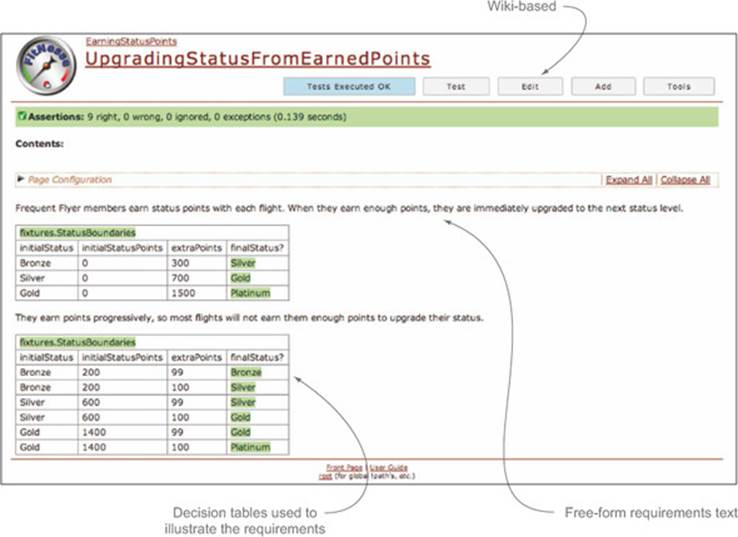Click the UpgradingStatusFromEarnedPoints page title
The image size is (738, 537).
tap(257, 59)
